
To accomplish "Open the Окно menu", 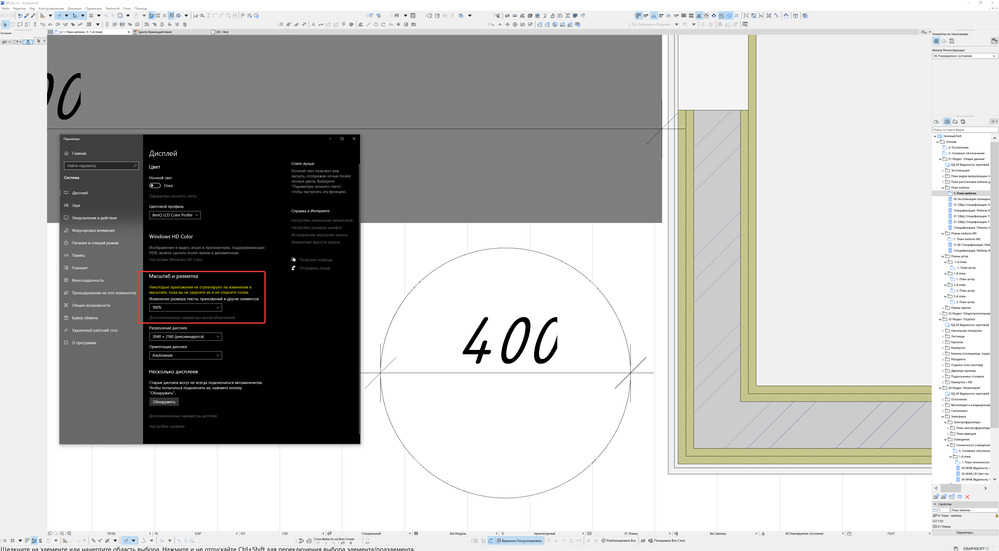I will [127, 8].
